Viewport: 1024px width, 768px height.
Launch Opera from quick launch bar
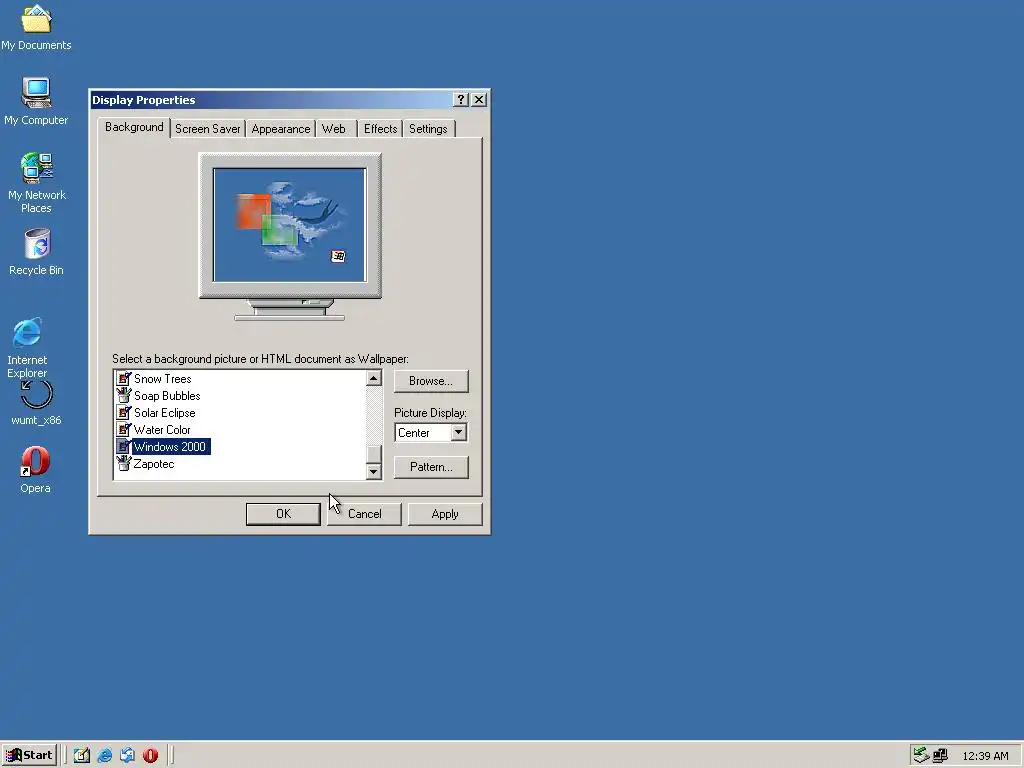150,755
